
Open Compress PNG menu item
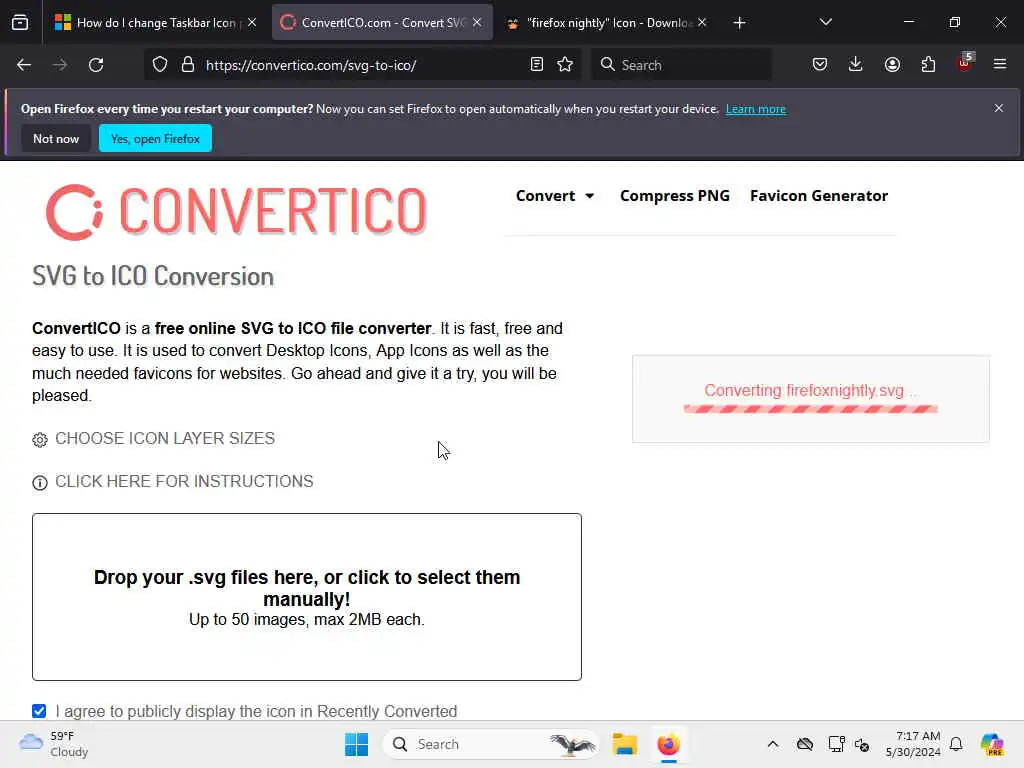(x=675, y=196)
